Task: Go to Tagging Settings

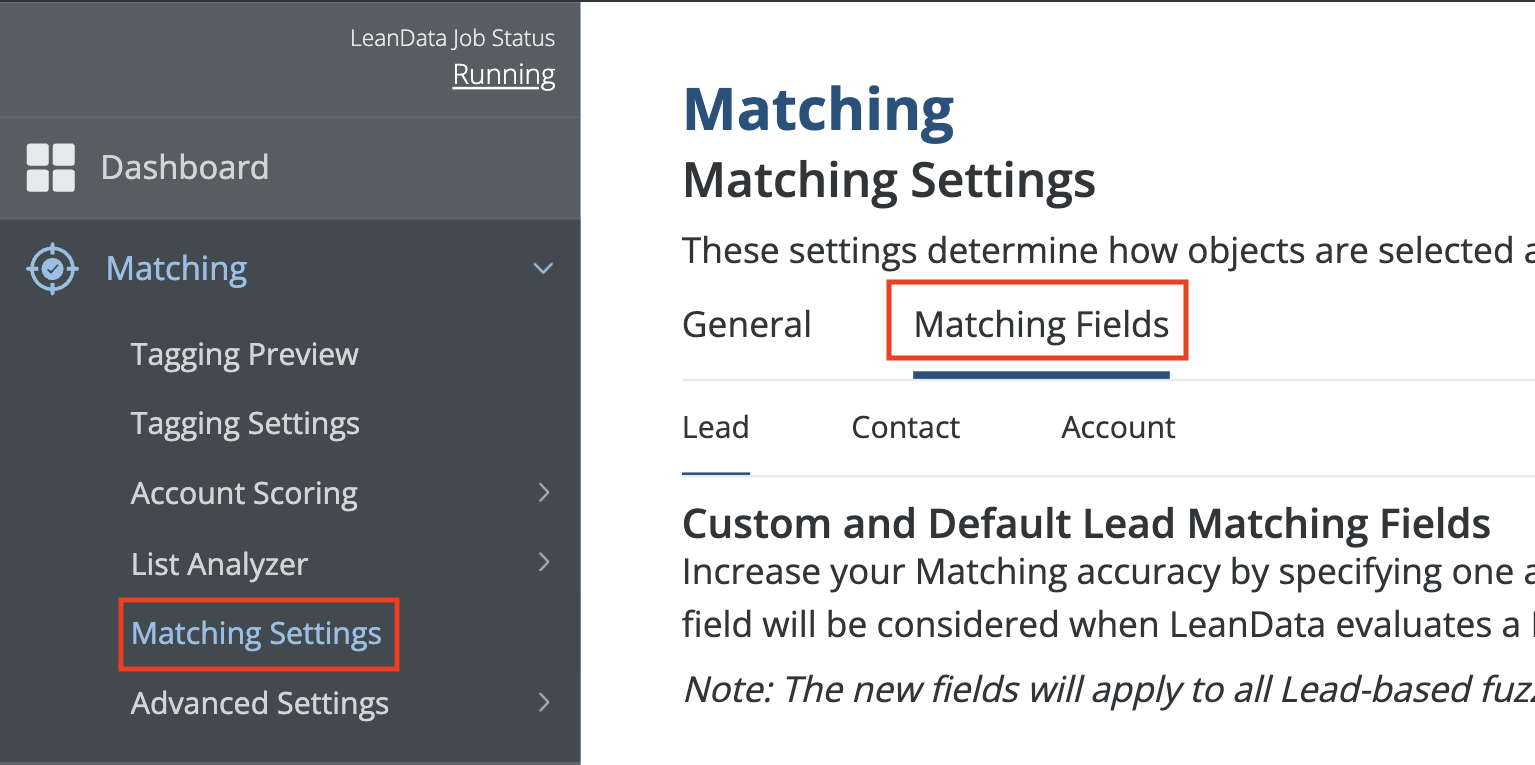Action: pos(245,423)
